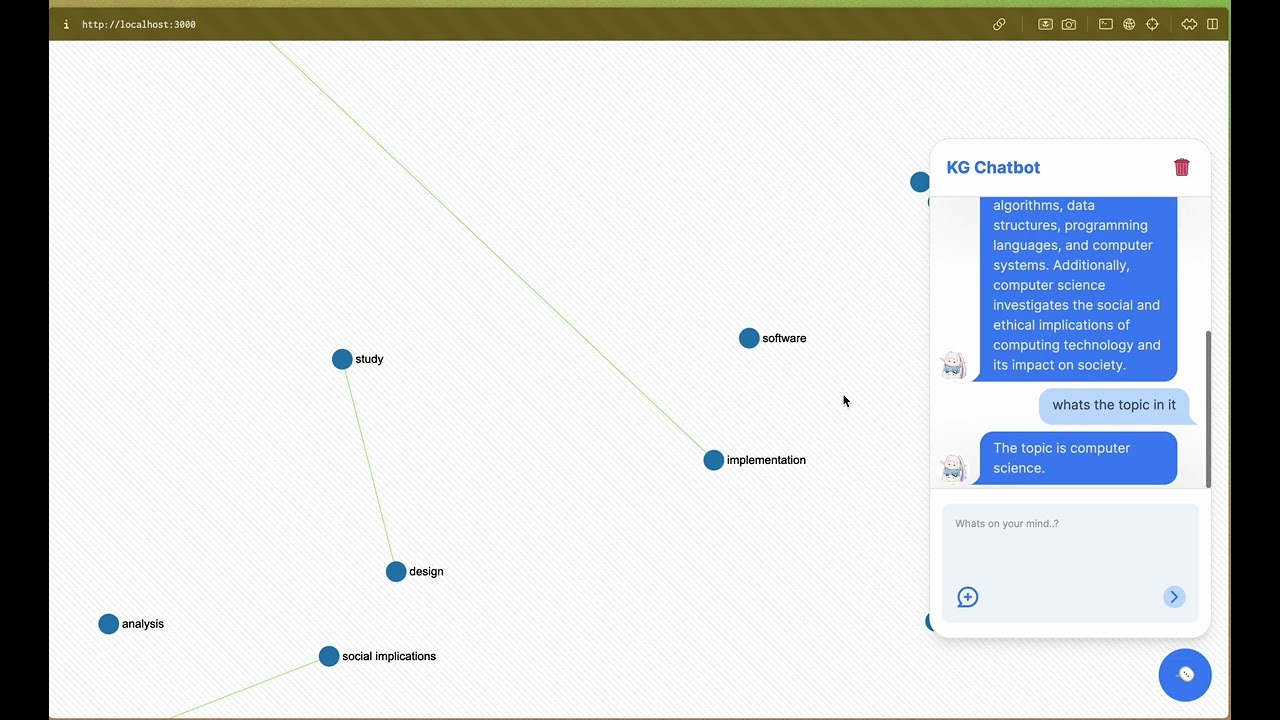The image size is (1280, 720).
Task: Select the crosshair element picker icon
Action: 1152,24
